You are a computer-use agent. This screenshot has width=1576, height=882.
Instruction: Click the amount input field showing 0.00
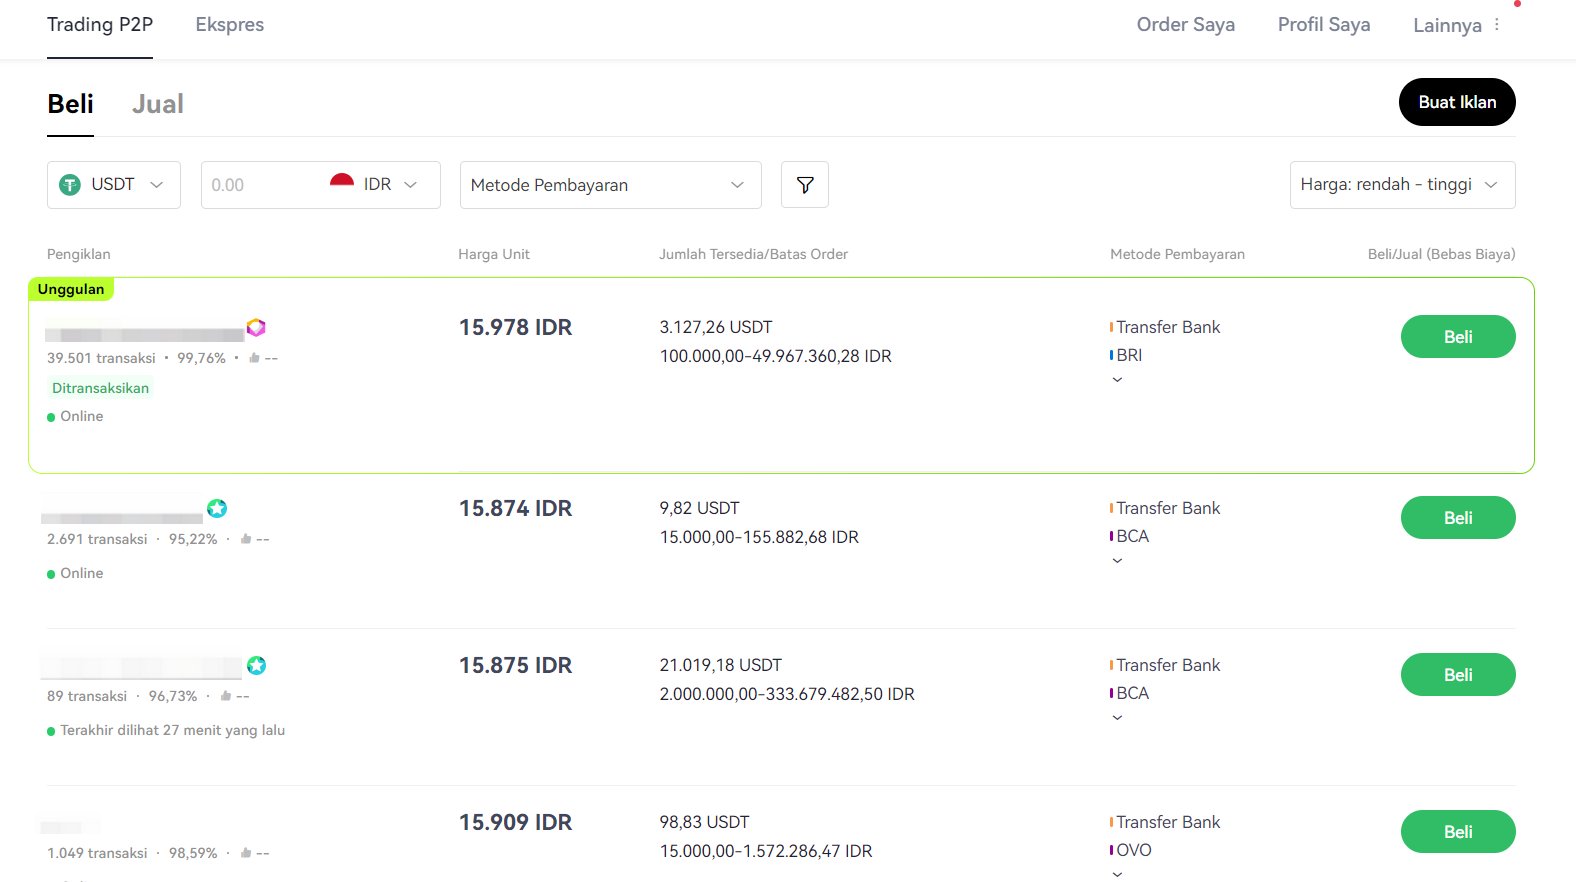(260, 185)
